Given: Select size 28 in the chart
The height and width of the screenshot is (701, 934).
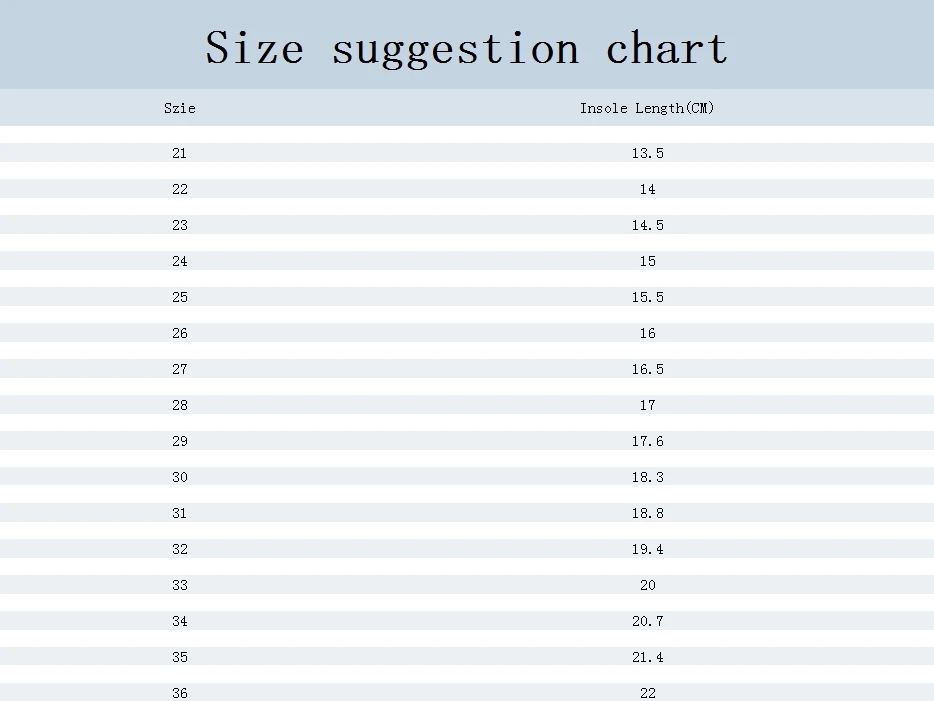Looking at the screenshot, I should (180, 405).
